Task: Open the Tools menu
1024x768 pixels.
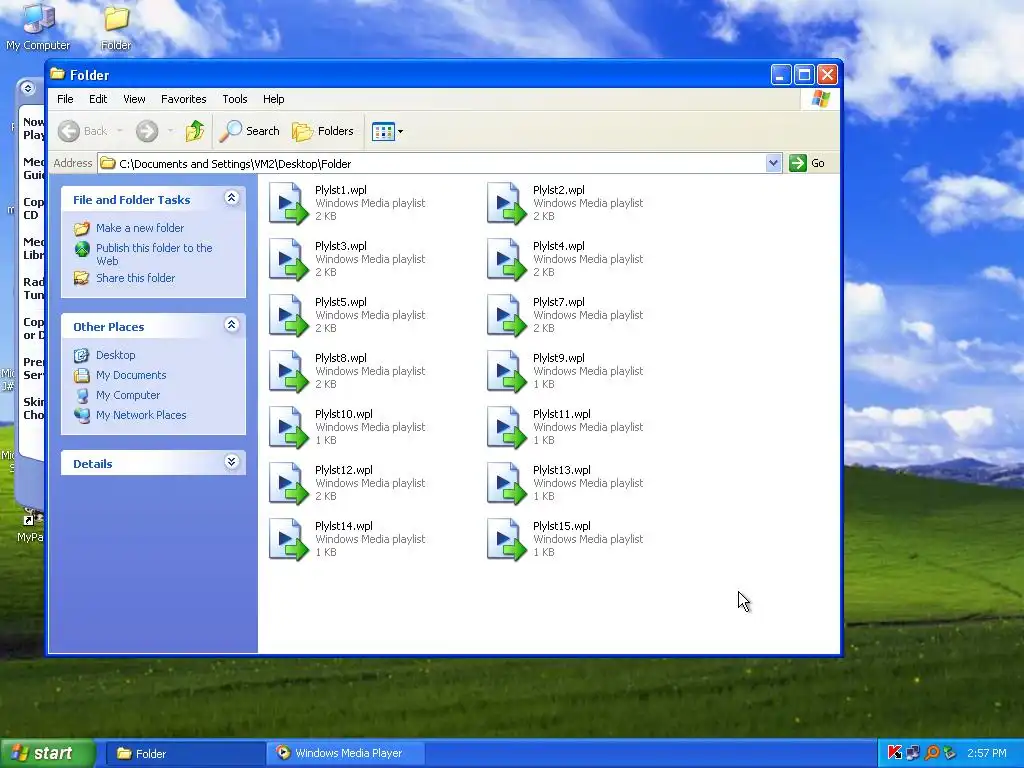Action: click(x=234, y=99)
